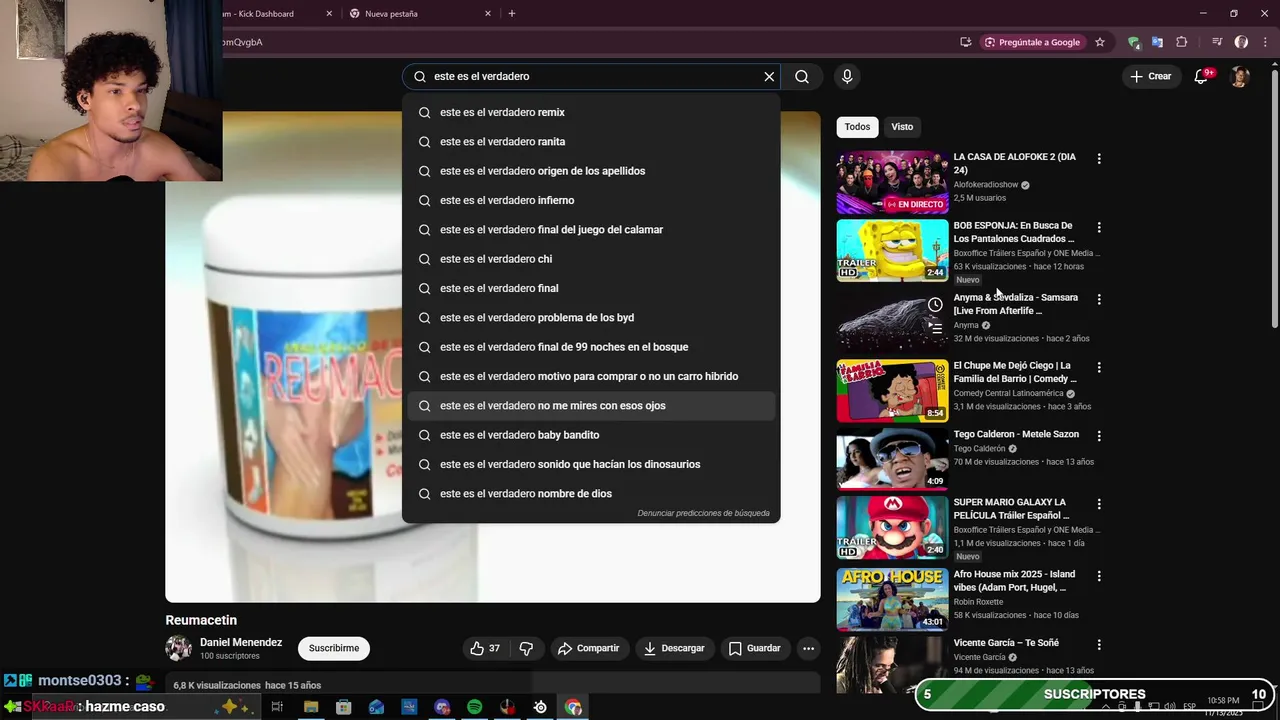Image resolution: width=1280 pixels, height=720 pixels.
Task: Open YouTube notifications bell
Action: [x=1202, y=76]
